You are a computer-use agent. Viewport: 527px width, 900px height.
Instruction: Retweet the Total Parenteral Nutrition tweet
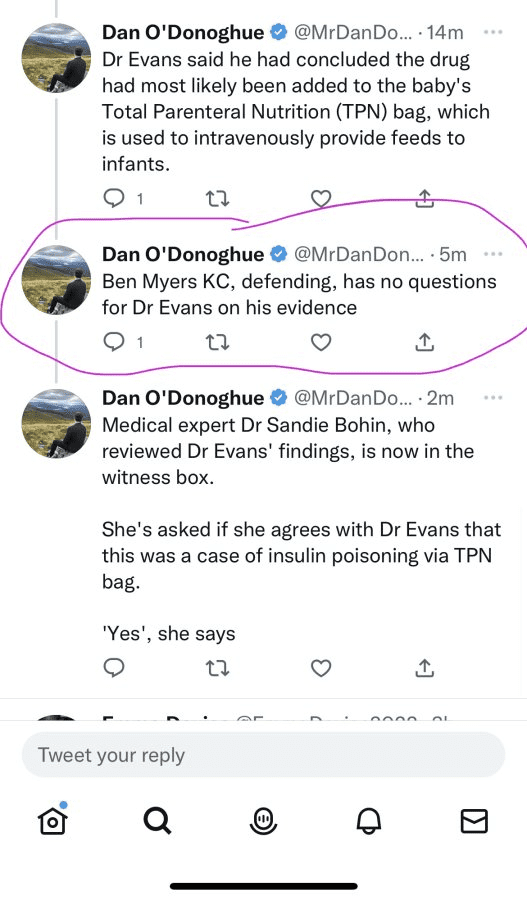tap(217, 199)
